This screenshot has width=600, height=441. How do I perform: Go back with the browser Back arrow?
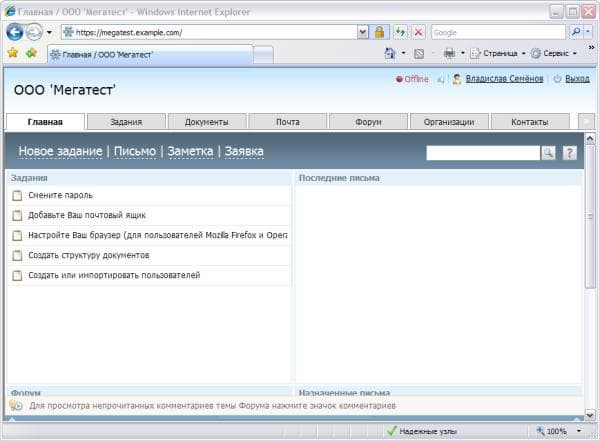15,32
